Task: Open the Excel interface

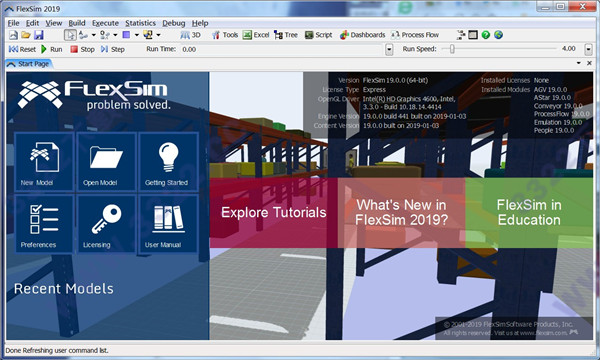Action: [256, 35]
